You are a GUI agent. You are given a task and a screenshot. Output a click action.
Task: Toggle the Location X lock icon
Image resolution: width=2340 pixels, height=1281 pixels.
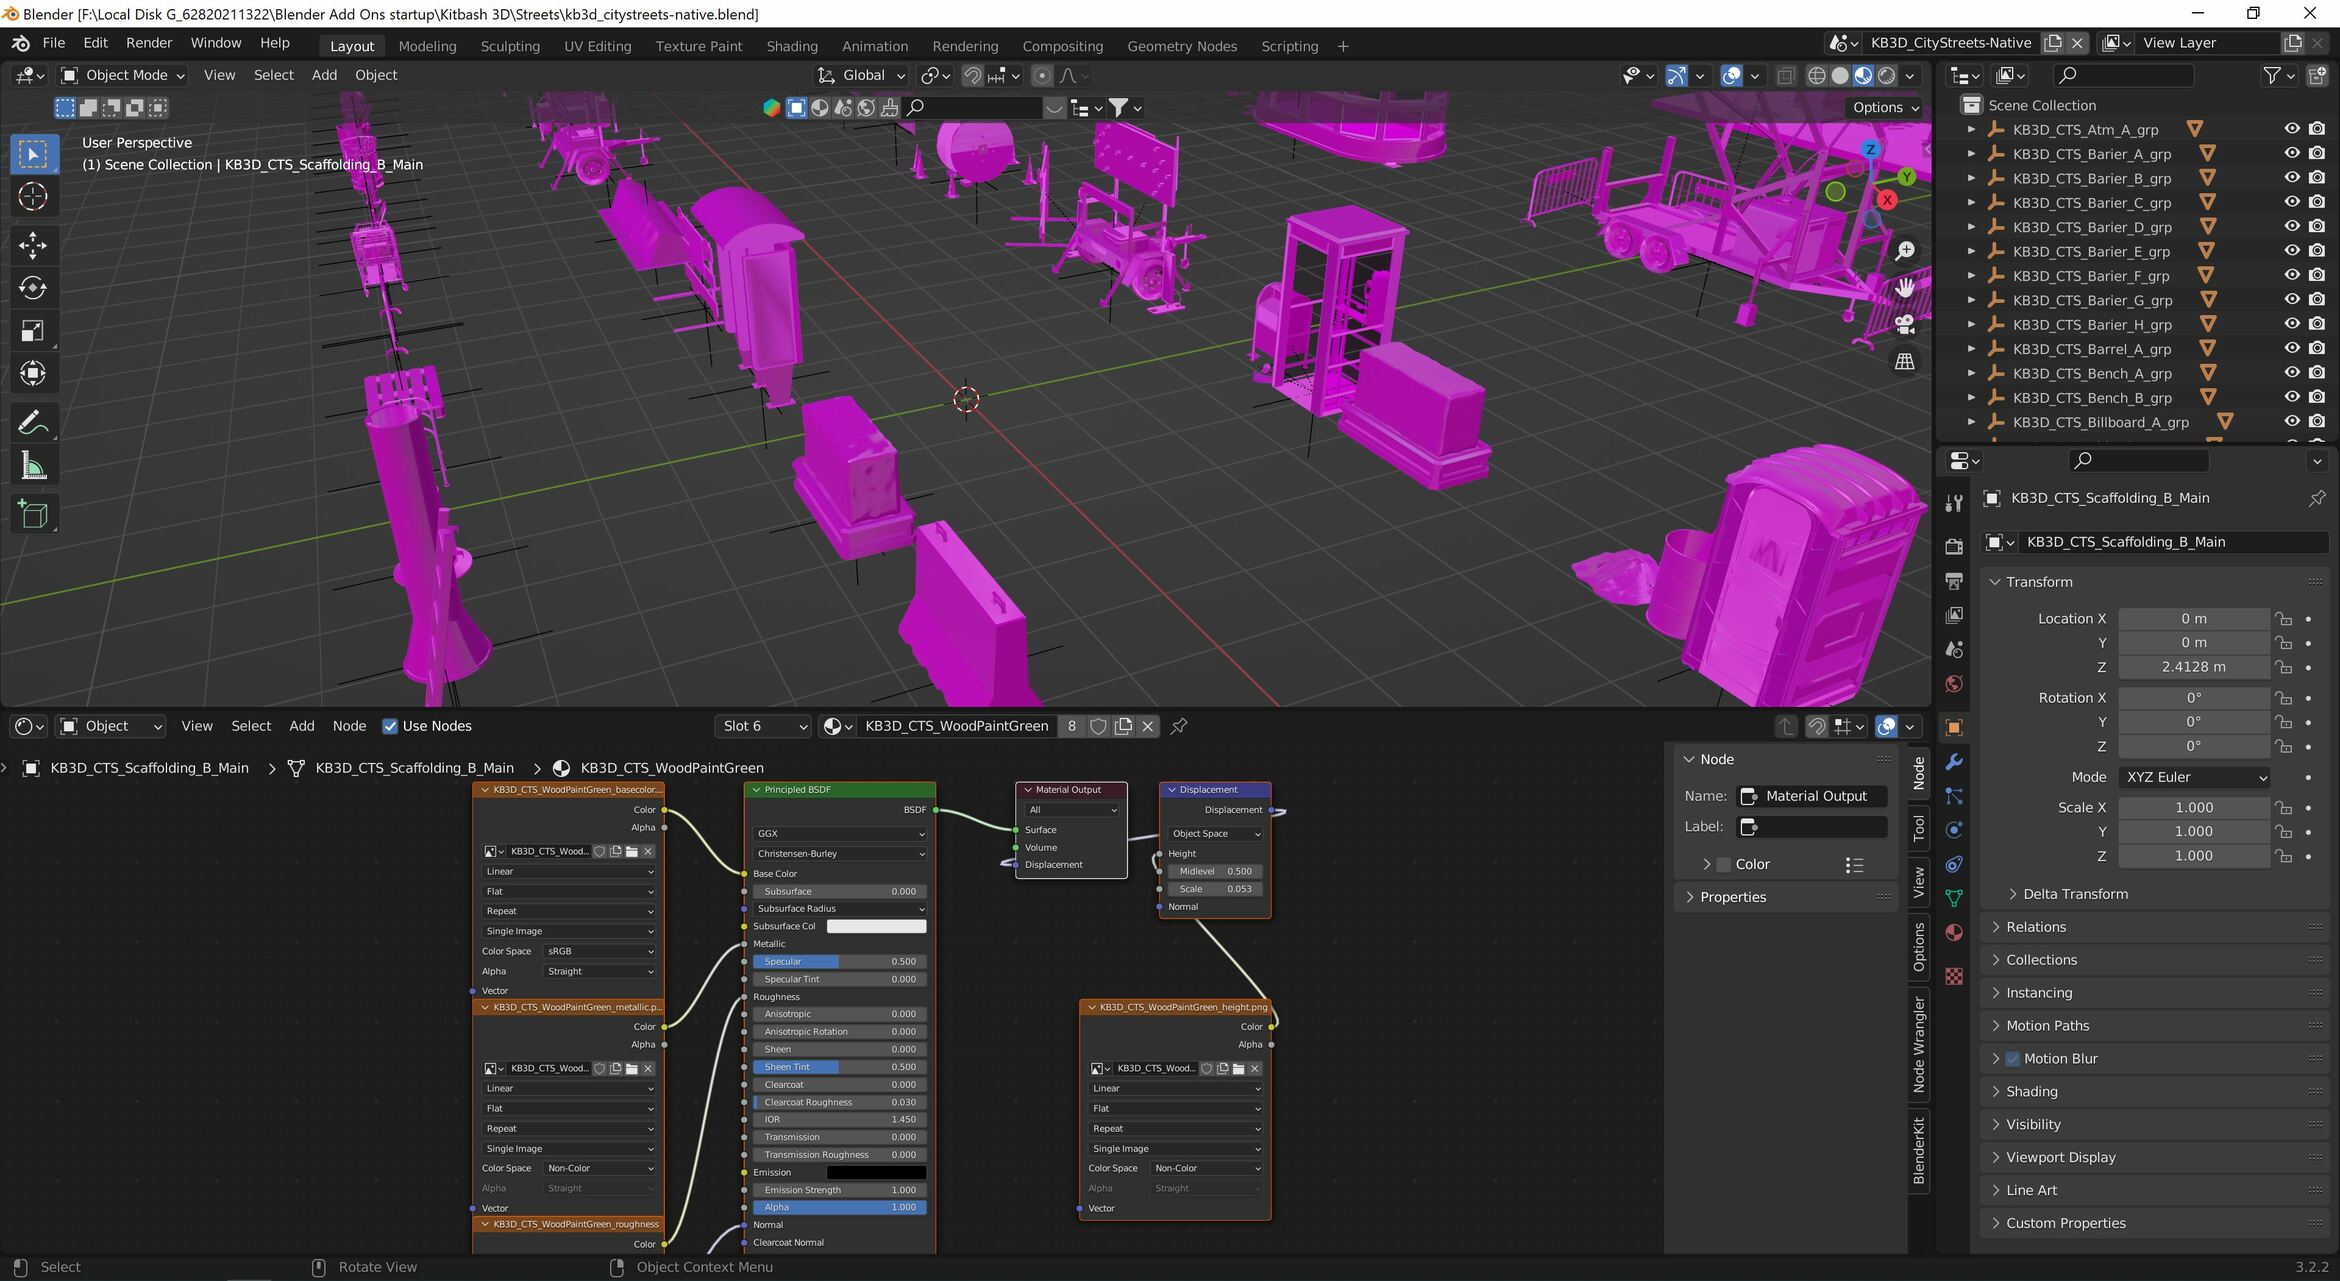pyautogui.click(x=2283, y=619)
